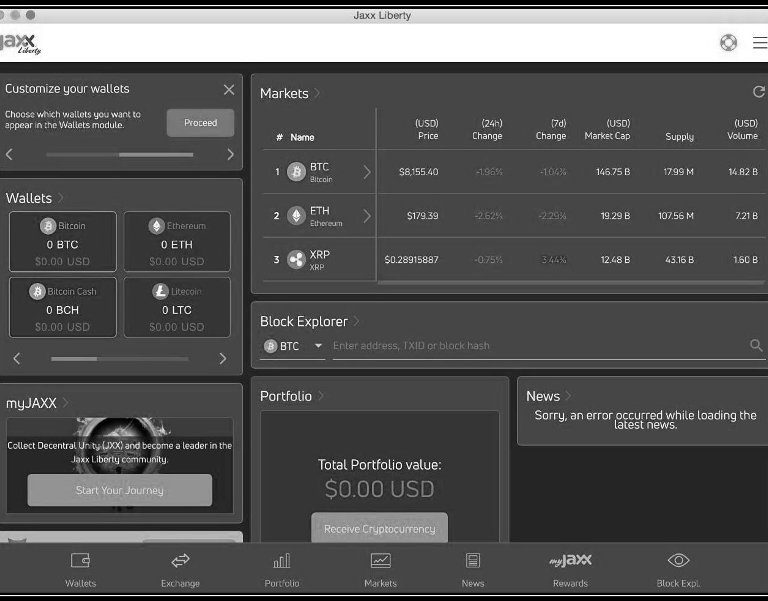Click the customize panel progress slider
The height and width of the screenshot is (601, 768).
tap(120, 155)
